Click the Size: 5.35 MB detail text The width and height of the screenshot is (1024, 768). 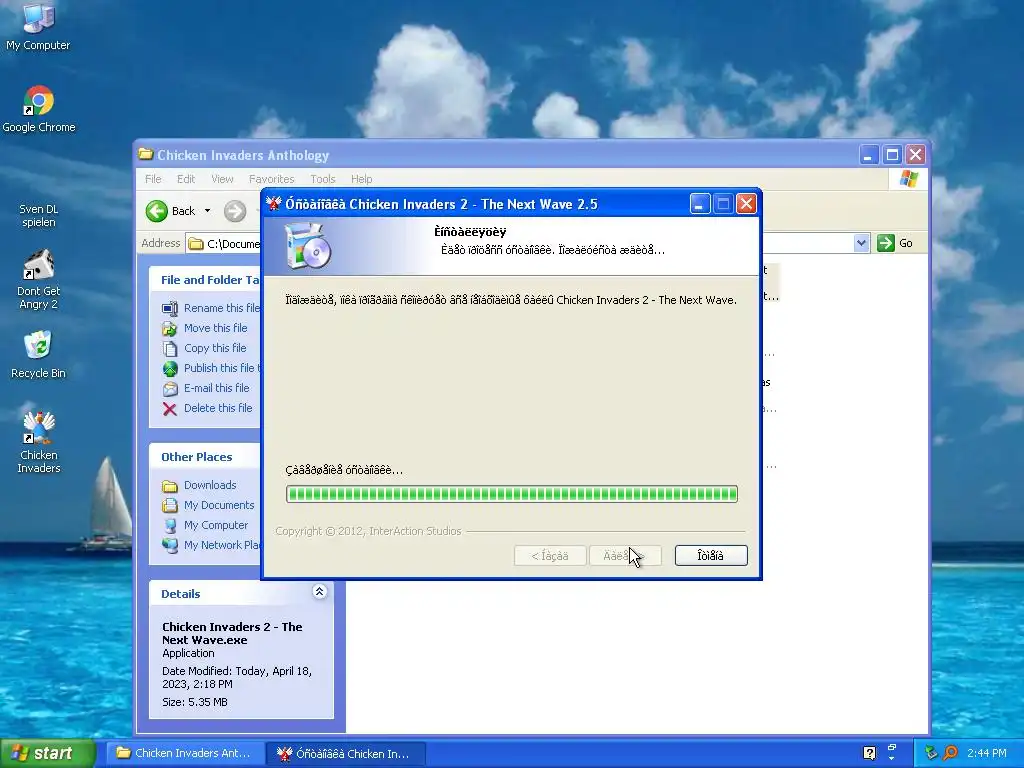coord(195,702)
